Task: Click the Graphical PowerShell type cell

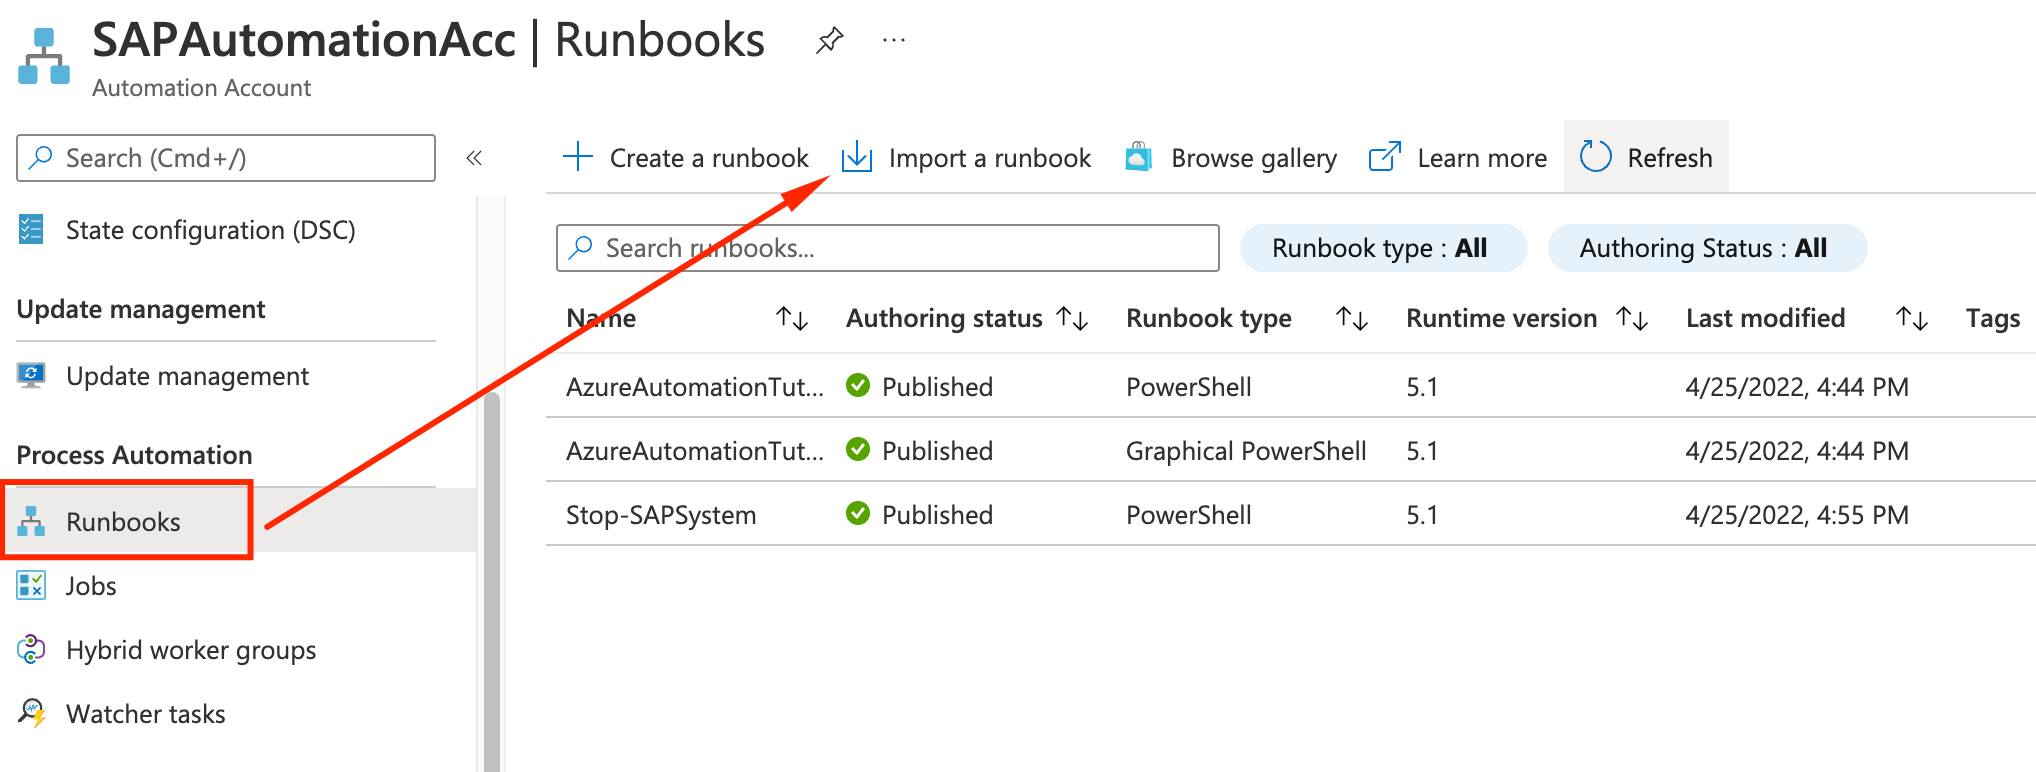Action: pyautogui.click(x=1246, y=451)
